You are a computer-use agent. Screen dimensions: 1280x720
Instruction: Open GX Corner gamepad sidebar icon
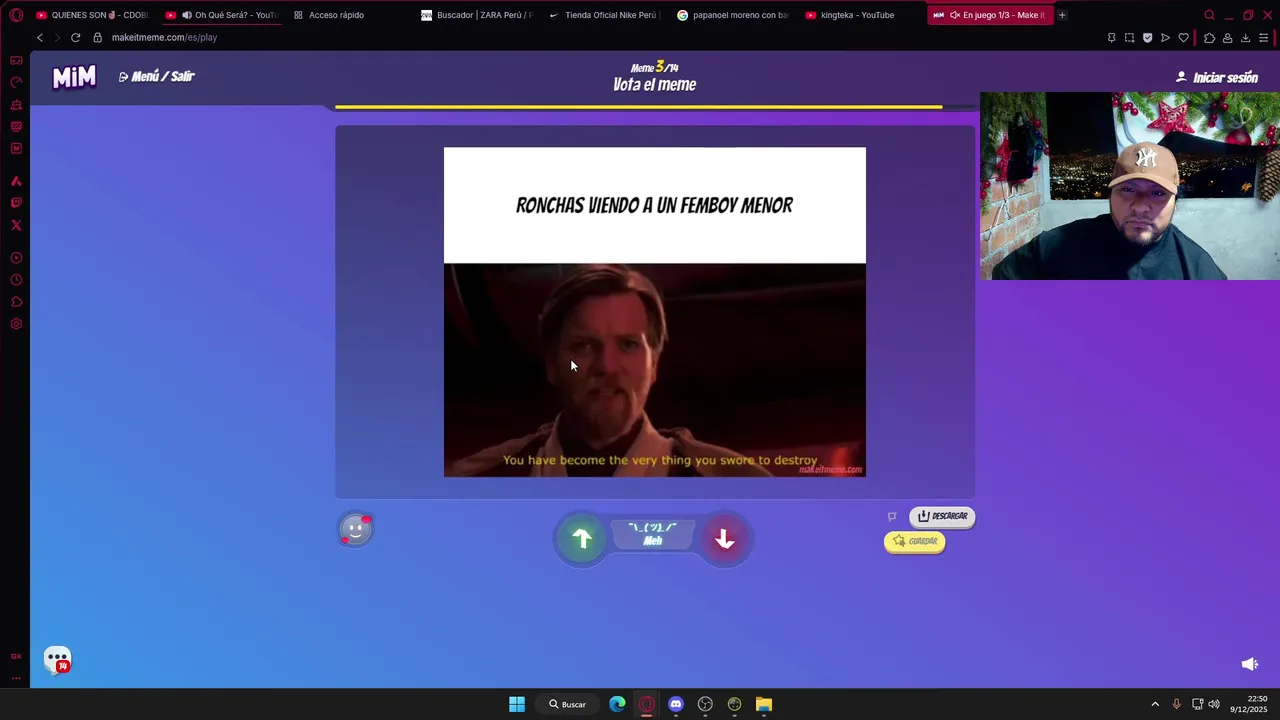click(x=16, y=61)
